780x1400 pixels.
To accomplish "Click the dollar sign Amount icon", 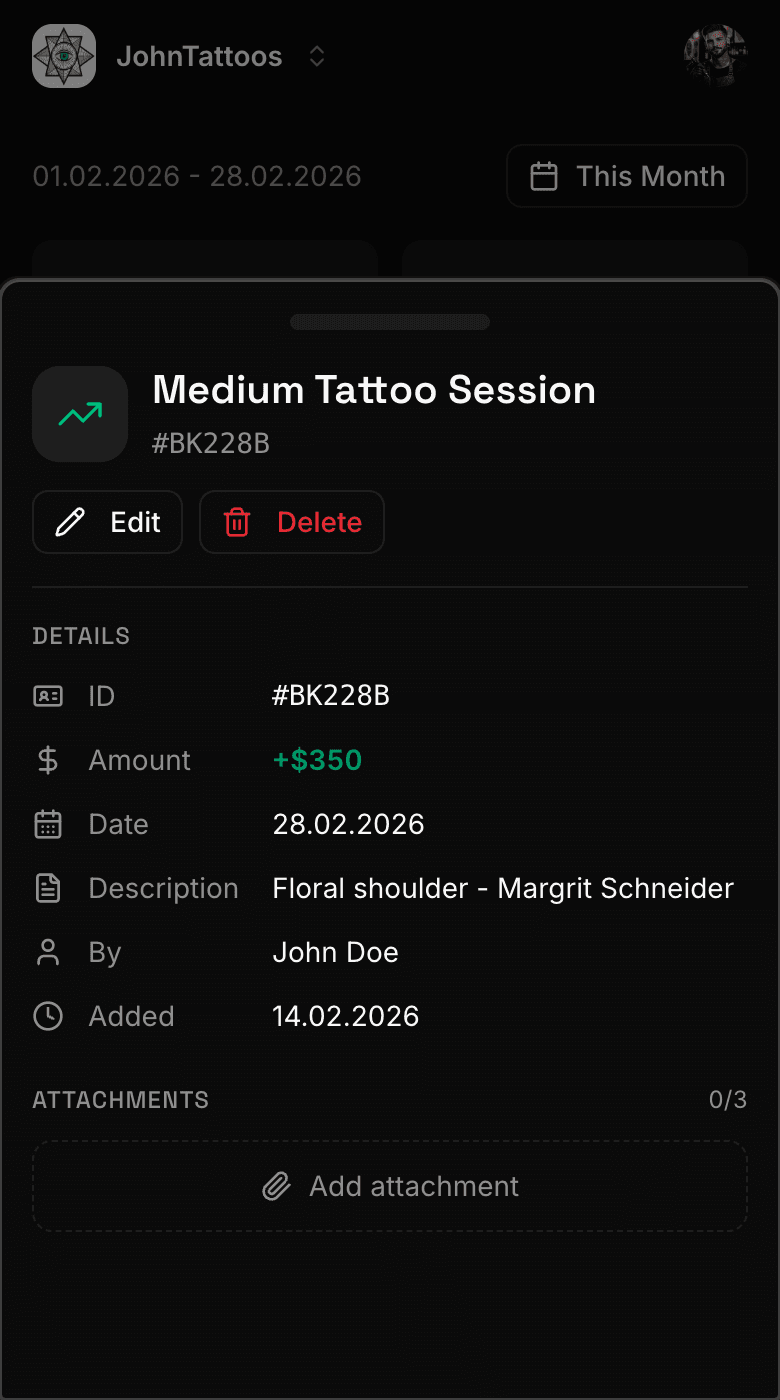I will (x=48, y=760).
